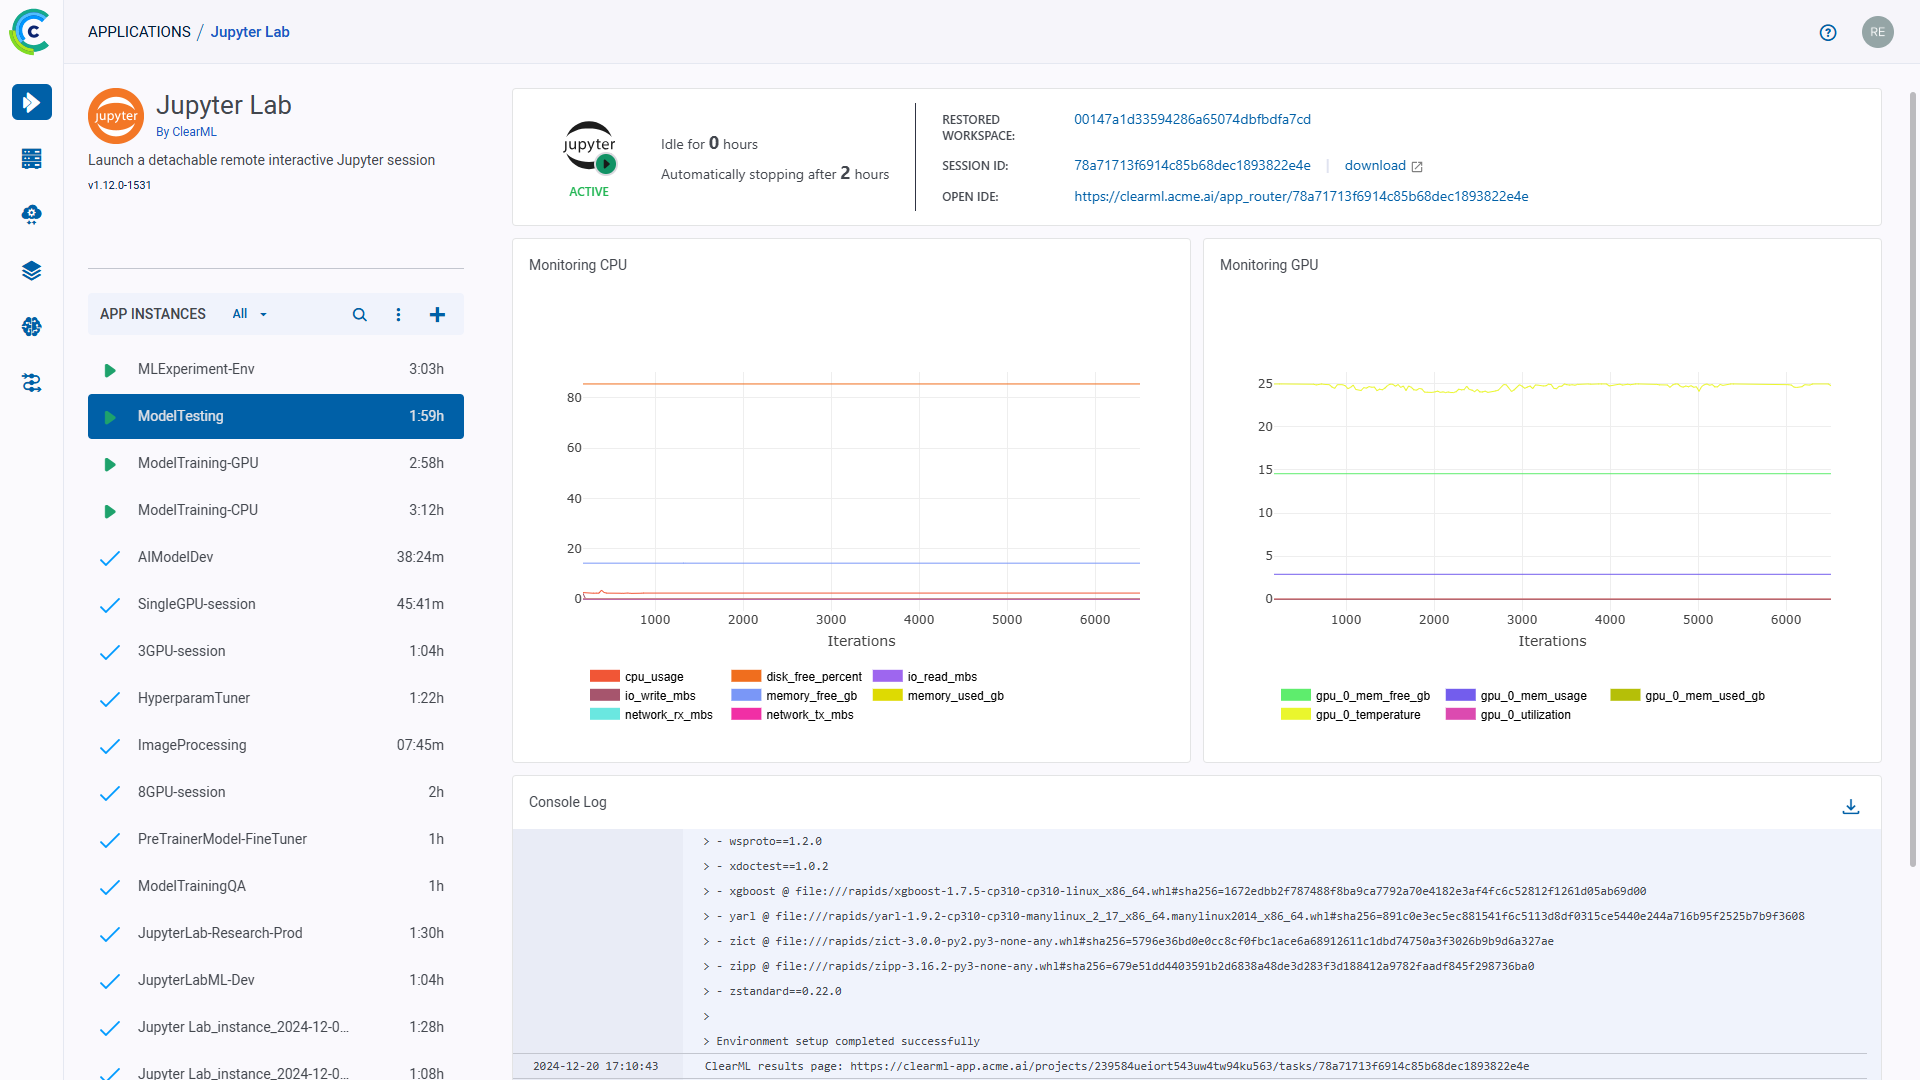Open the help question-mark icon
Screen dimensions: 1920x1080
click(x=1828, y=32)
